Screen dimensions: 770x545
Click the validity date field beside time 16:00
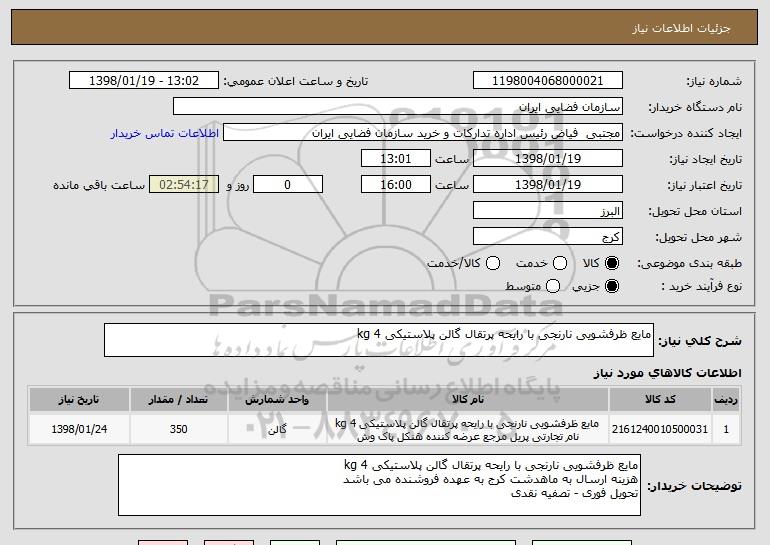(548, 185)
